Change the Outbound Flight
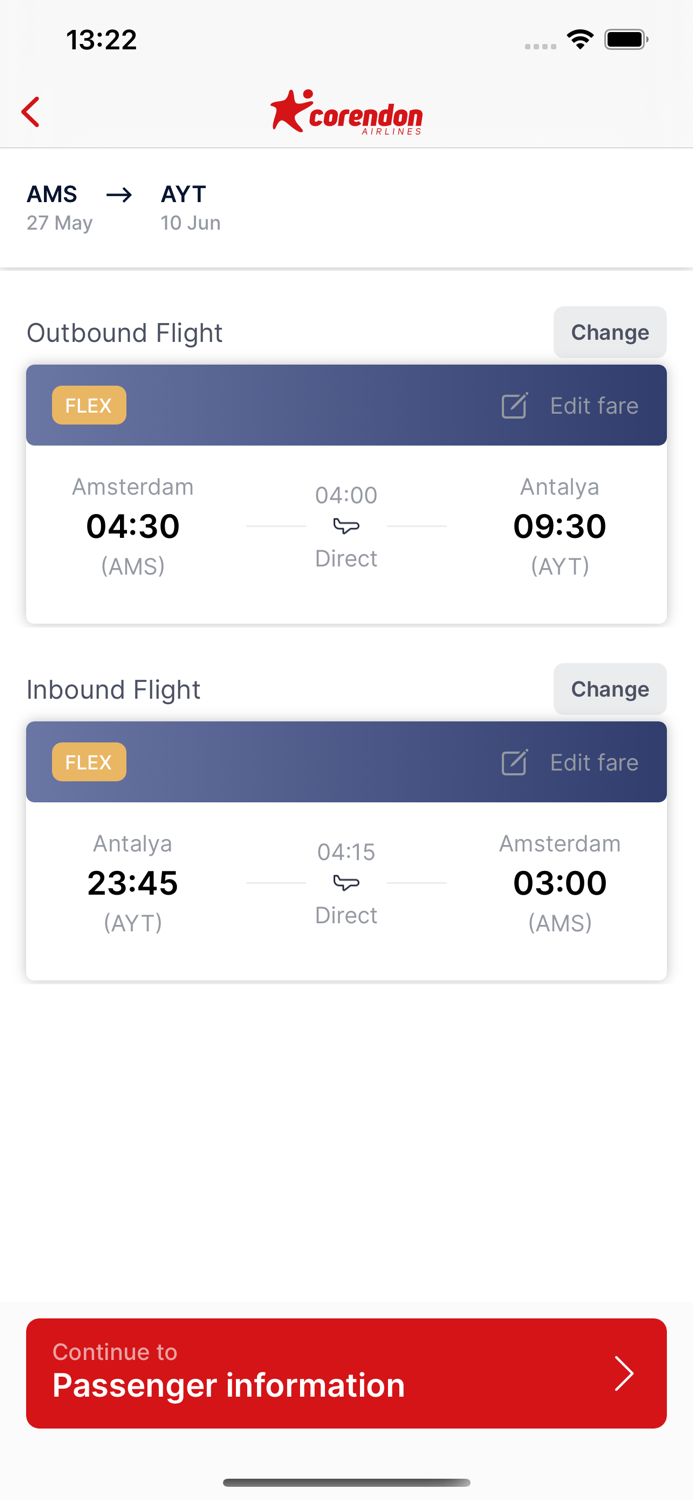693x1500 pixels. [x=610, y=332]
